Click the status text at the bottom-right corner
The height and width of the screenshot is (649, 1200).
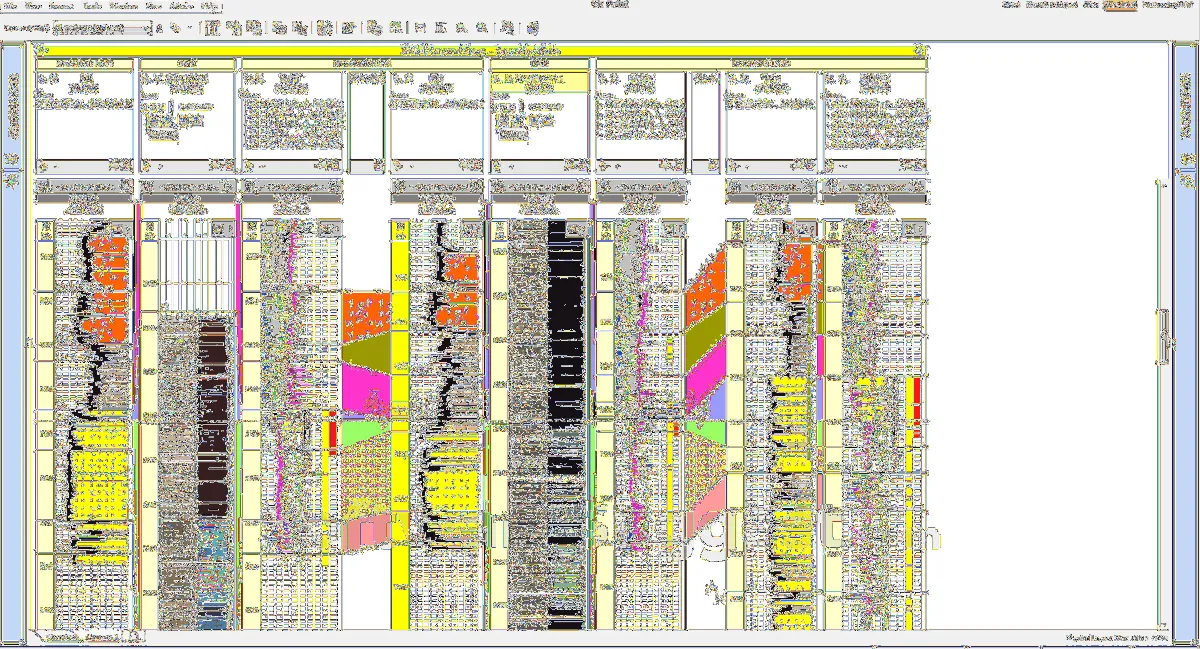[1118, 636]
